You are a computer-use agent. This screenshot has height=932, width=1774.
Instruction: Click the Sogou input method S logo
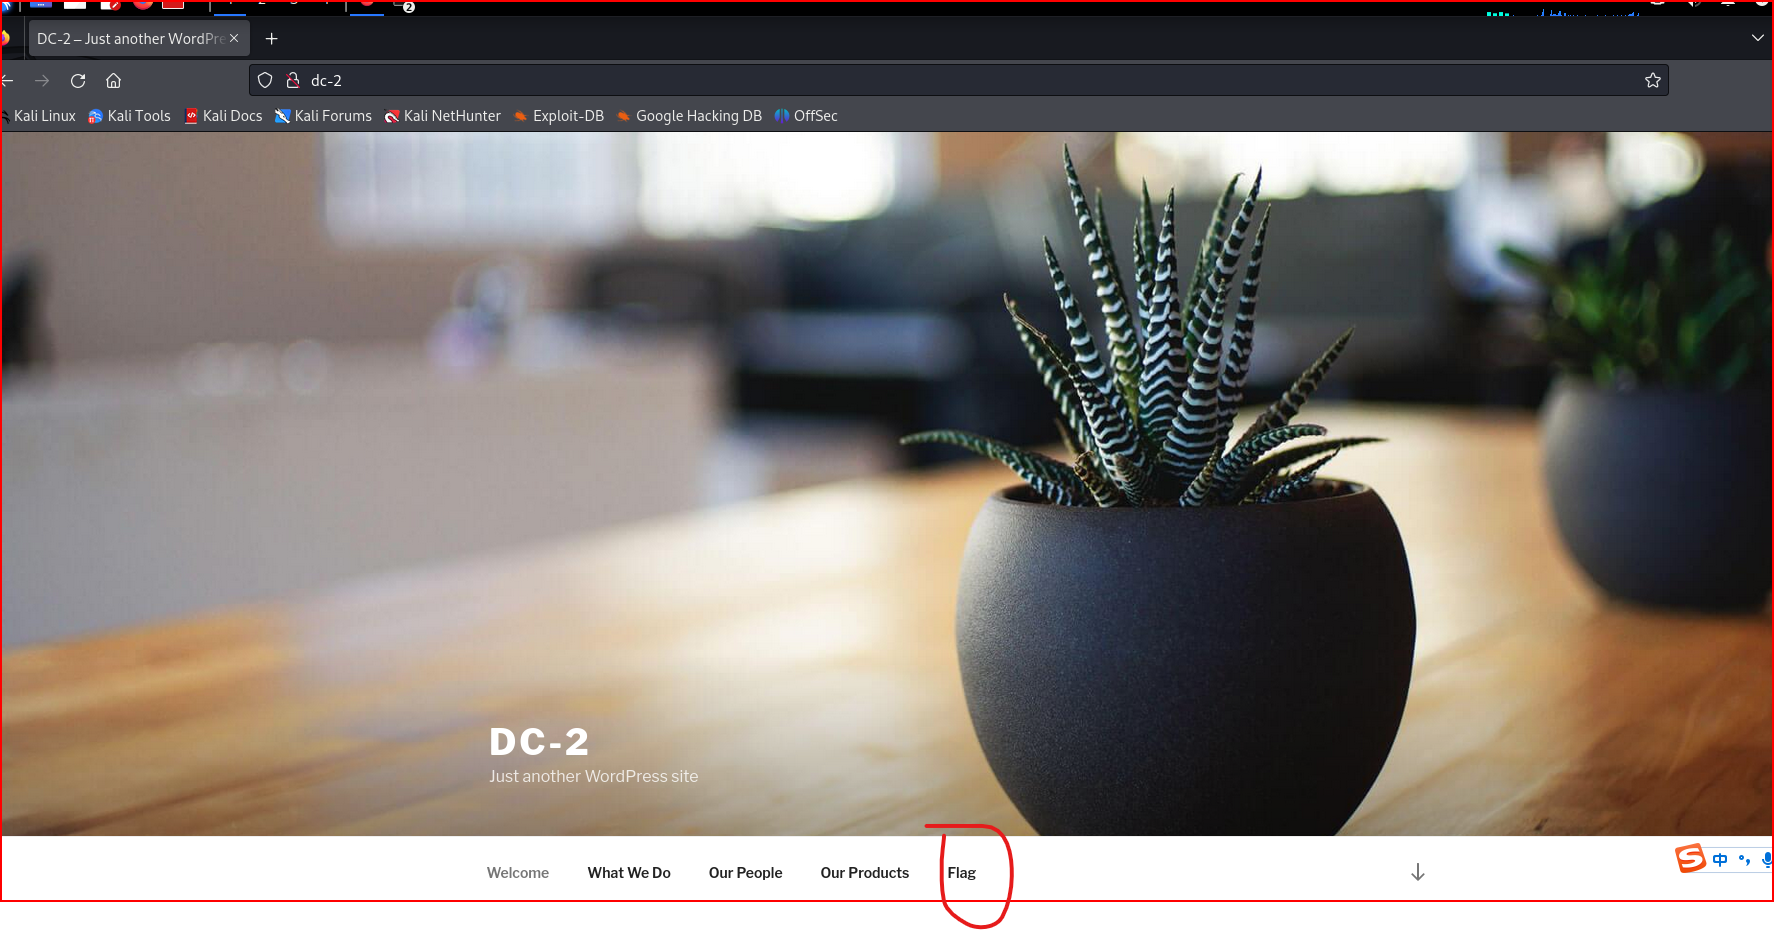tap(1691, 858)
